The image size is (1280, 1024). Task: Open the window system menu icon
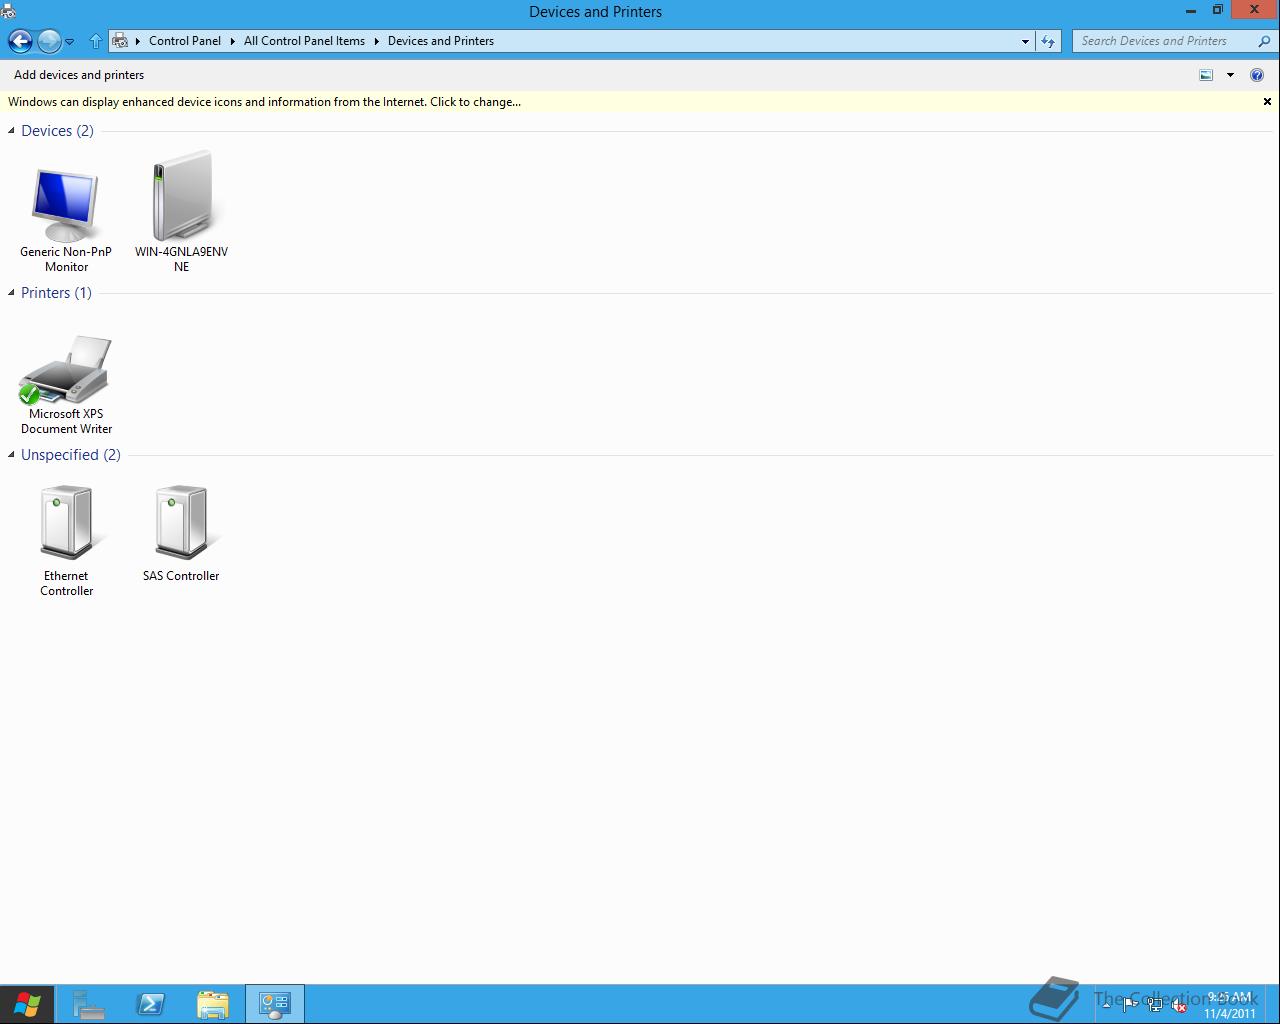[x=8, y=12]
